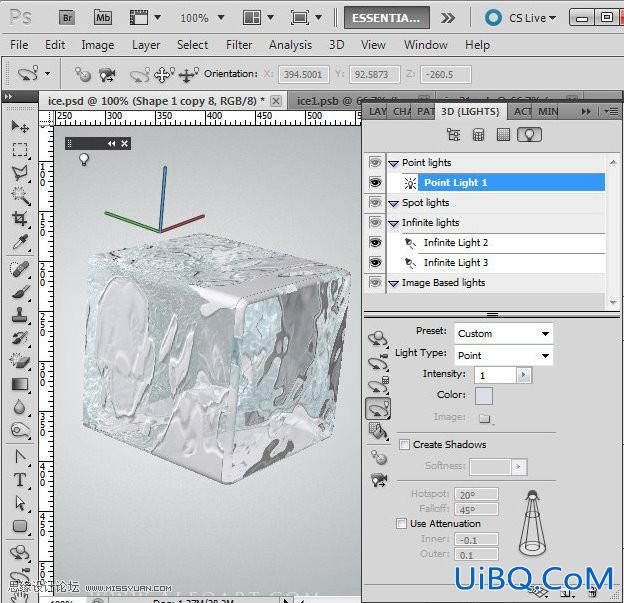Select the Spot Healing Brush tool
Viewport: 624px width, 603px height.
pos(20,269)
